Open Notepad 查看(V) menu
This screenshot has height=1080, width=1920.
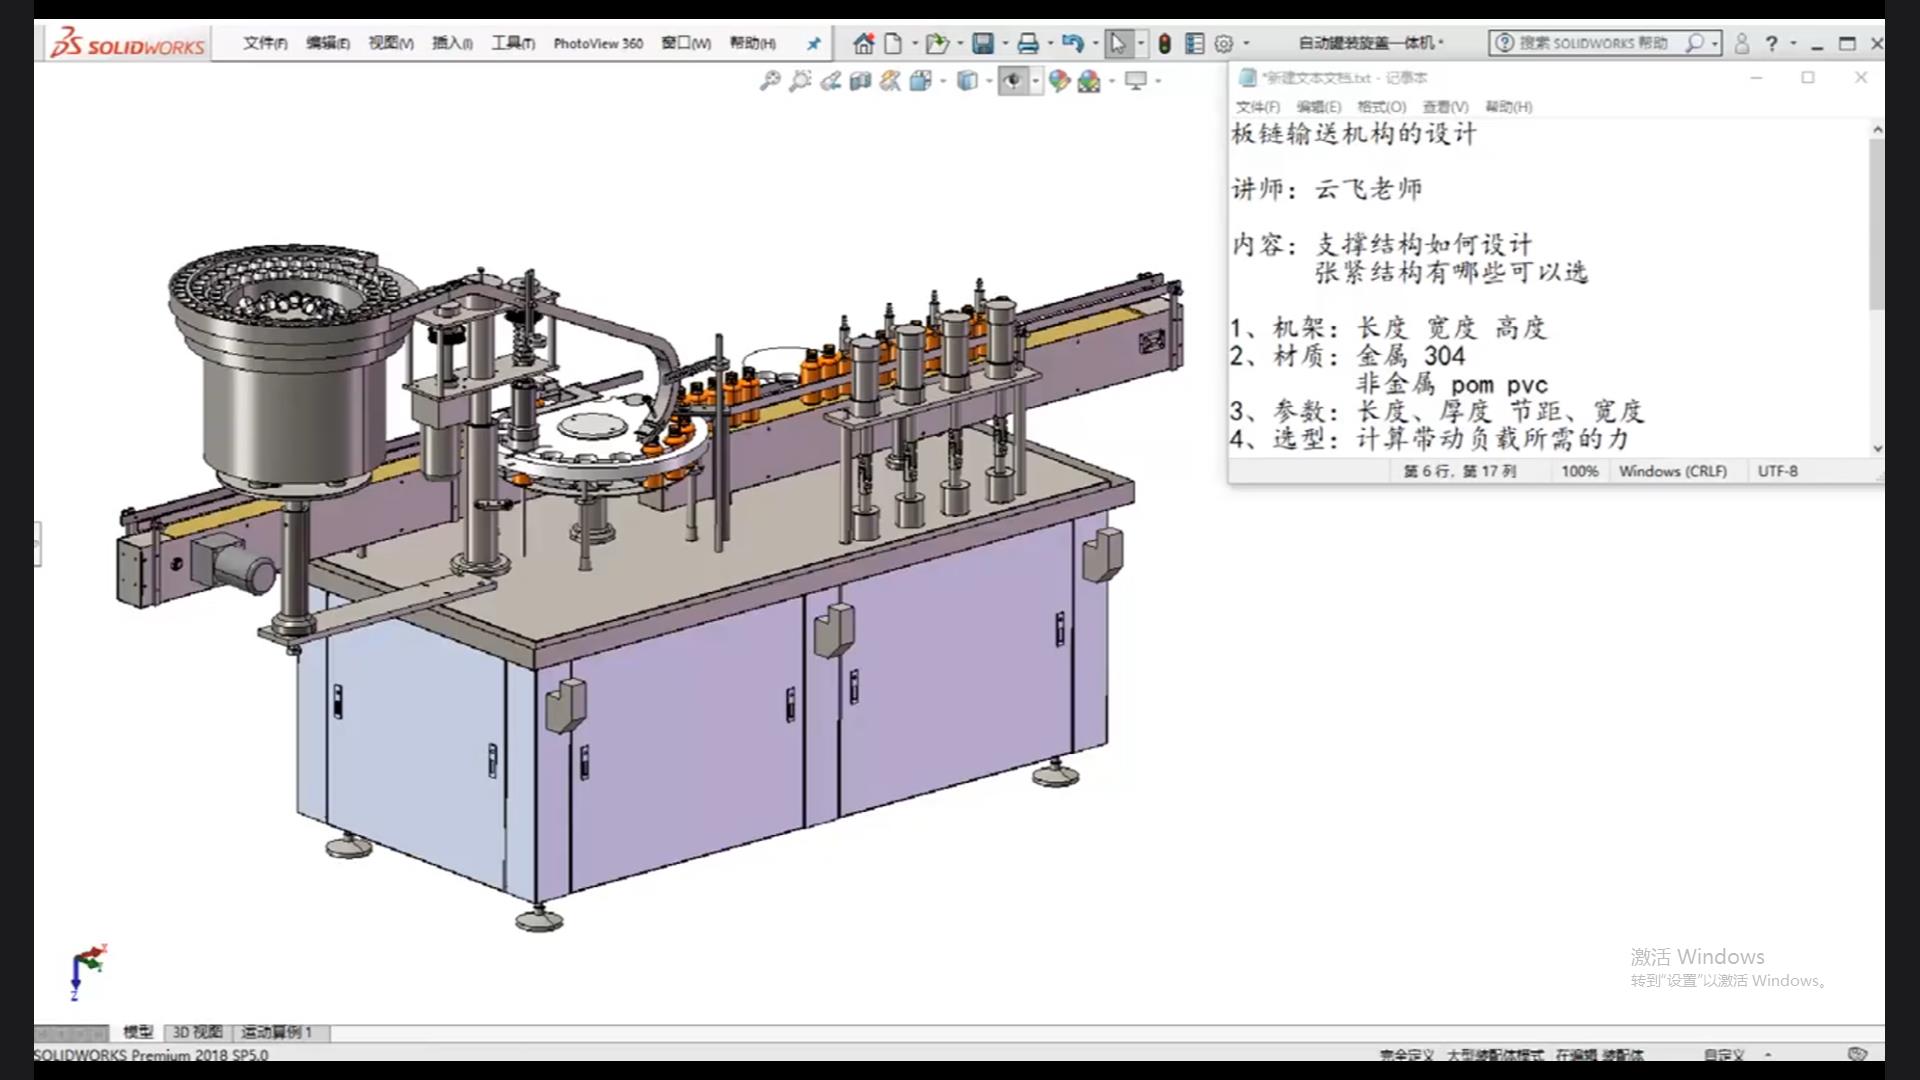(1445, 107)
